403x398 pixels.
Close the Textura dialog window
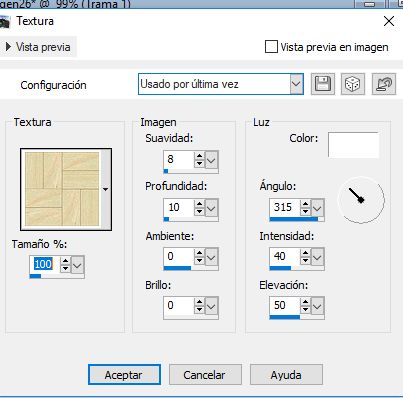point(389,21)
